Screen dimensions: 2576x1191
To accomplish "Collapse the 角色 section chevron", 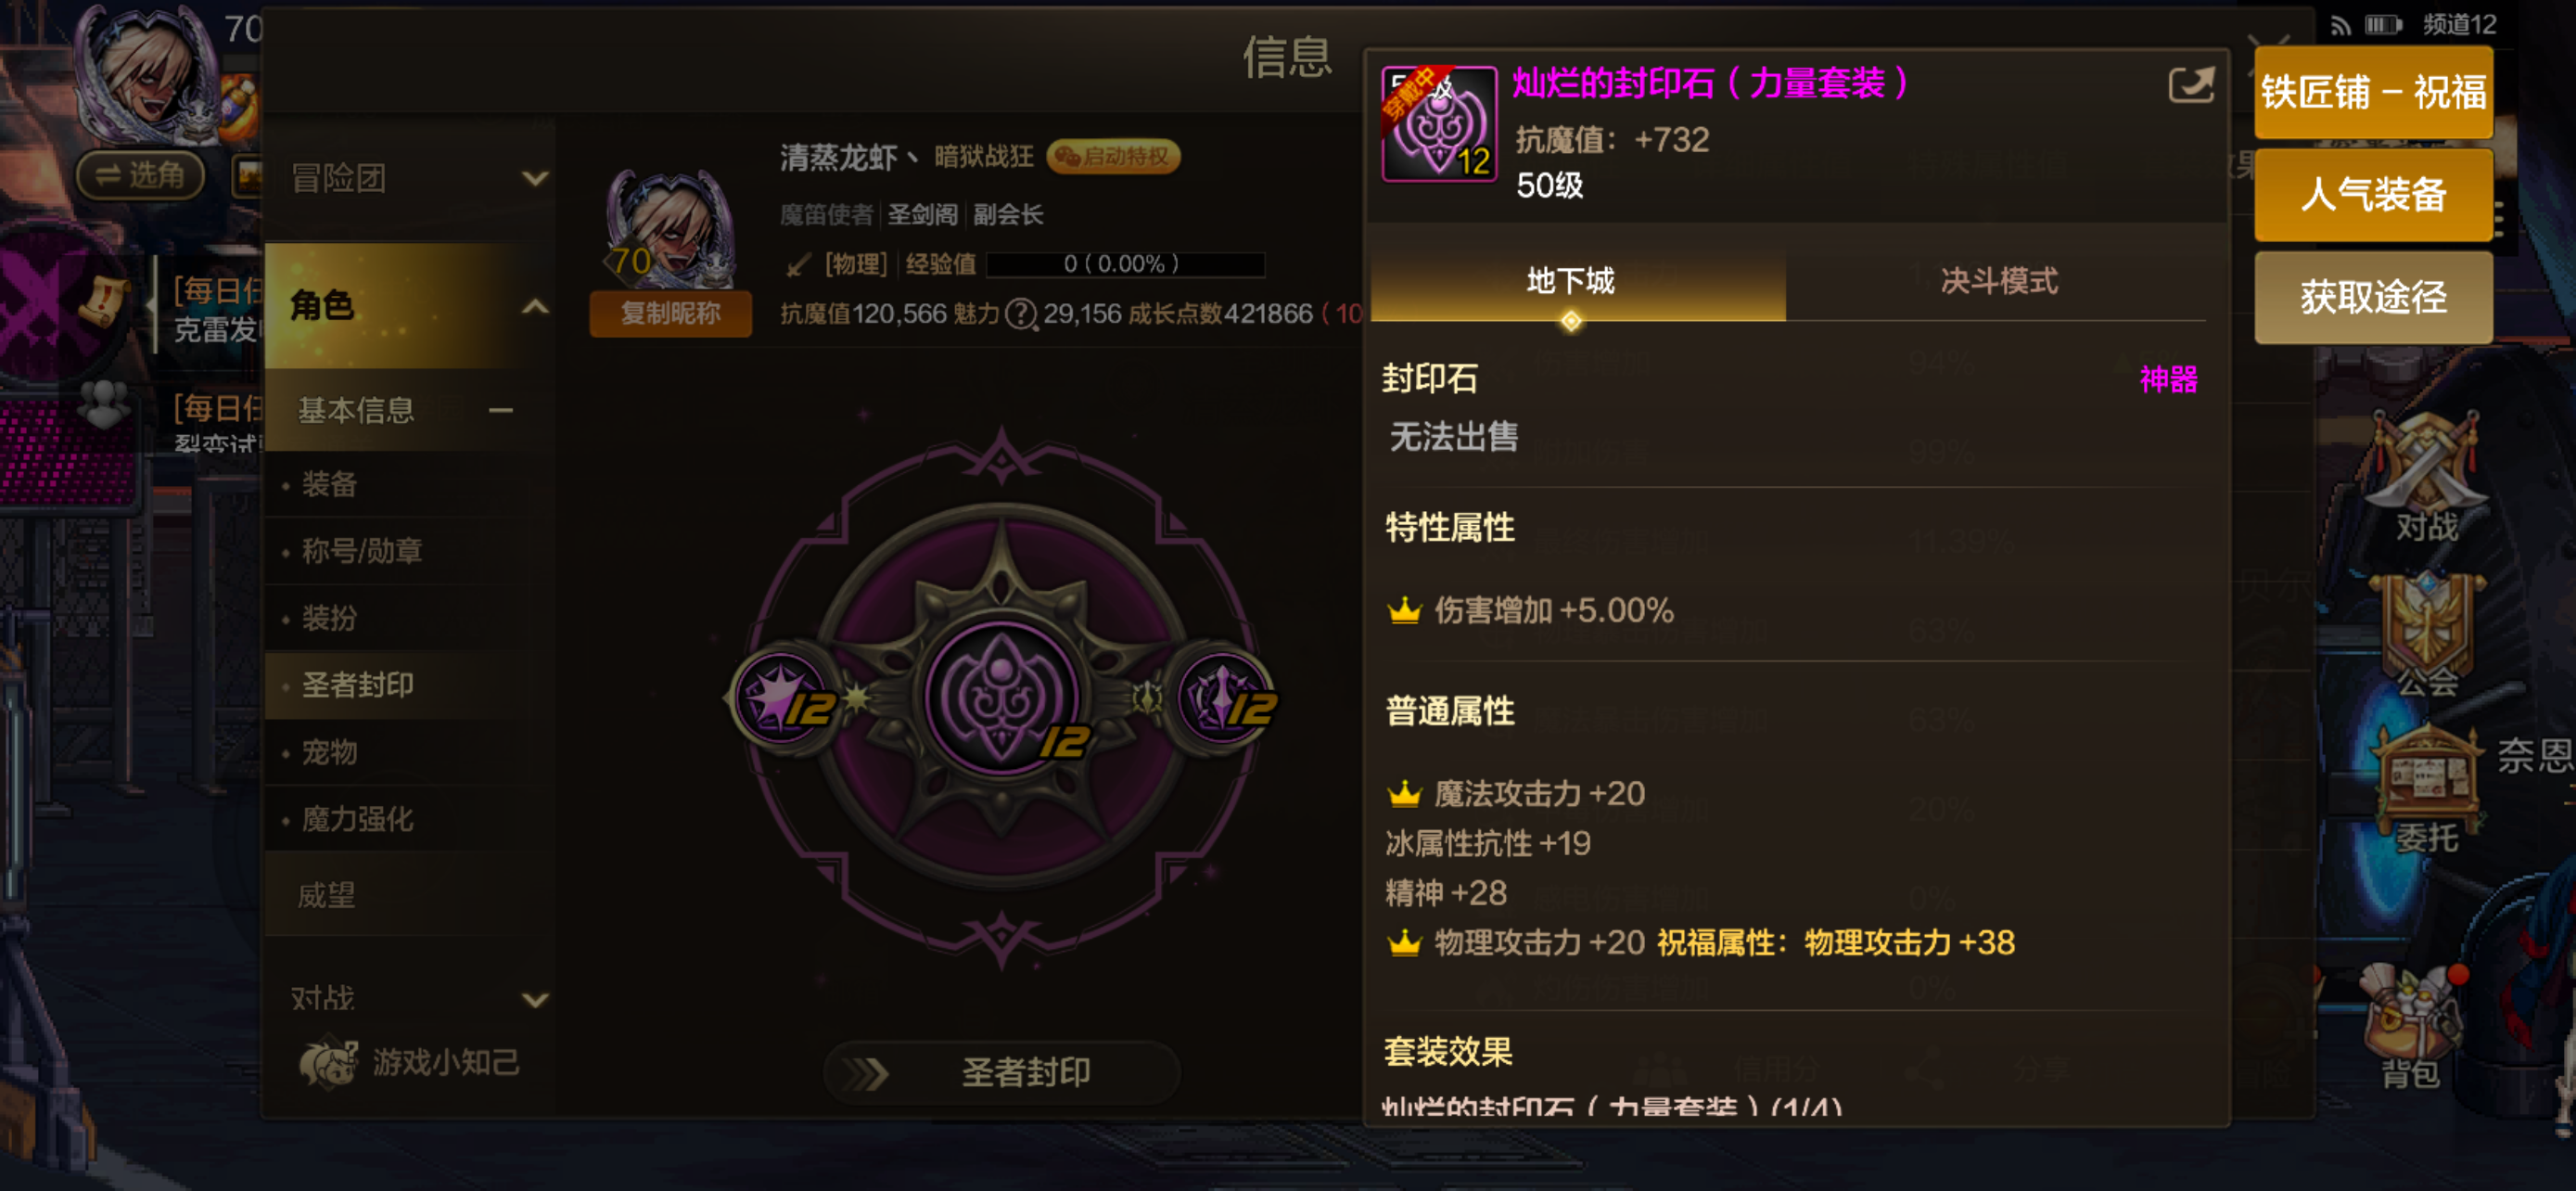I will pyautogui.click(x=536, y=306).
